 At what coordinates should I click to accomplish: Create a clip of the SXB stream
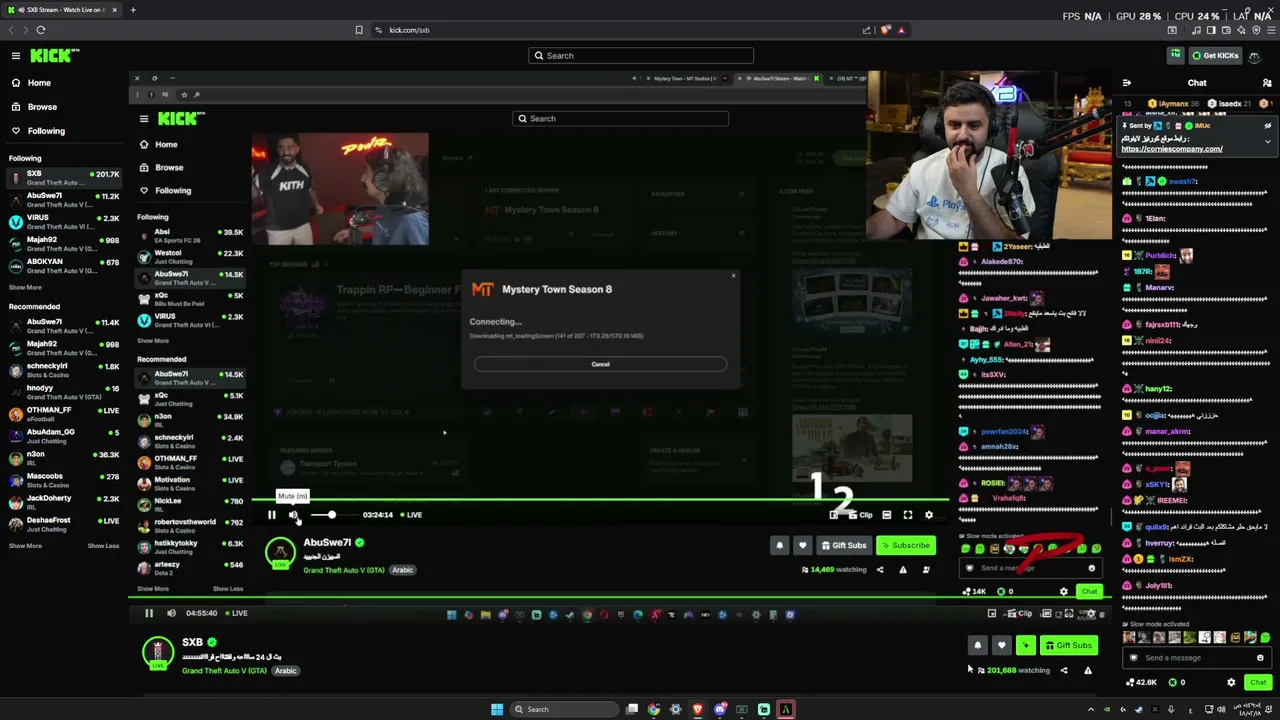[x=1020, y=614]
